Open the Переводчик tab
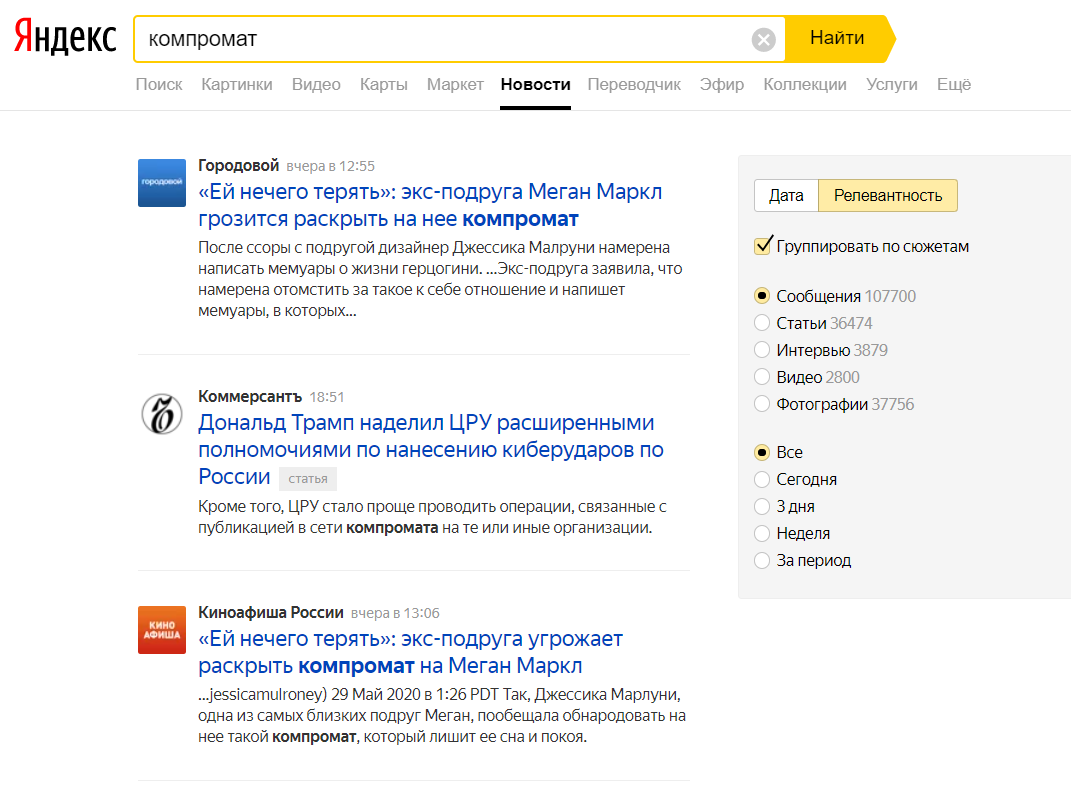 pos(634,85)
